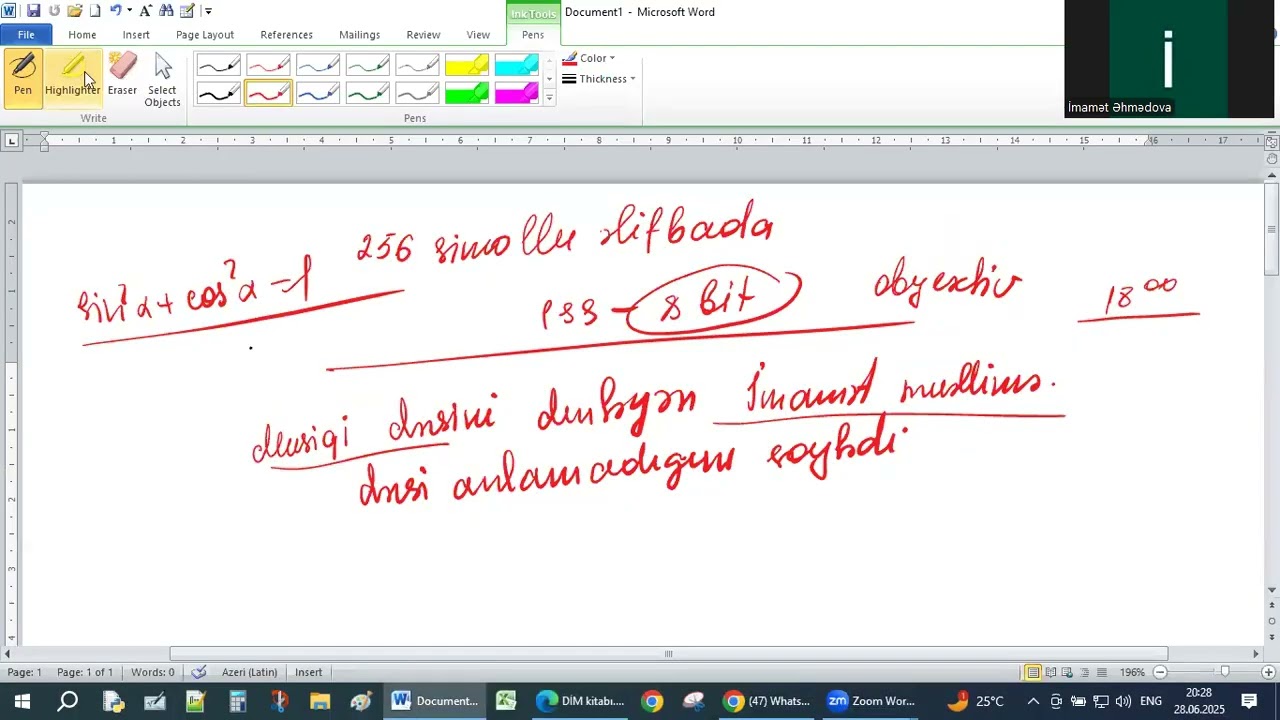The height and width of the screenshot is (720, 1280).
Task: Change language via Azeri (Latin)
Action: (x=249, y=672)
